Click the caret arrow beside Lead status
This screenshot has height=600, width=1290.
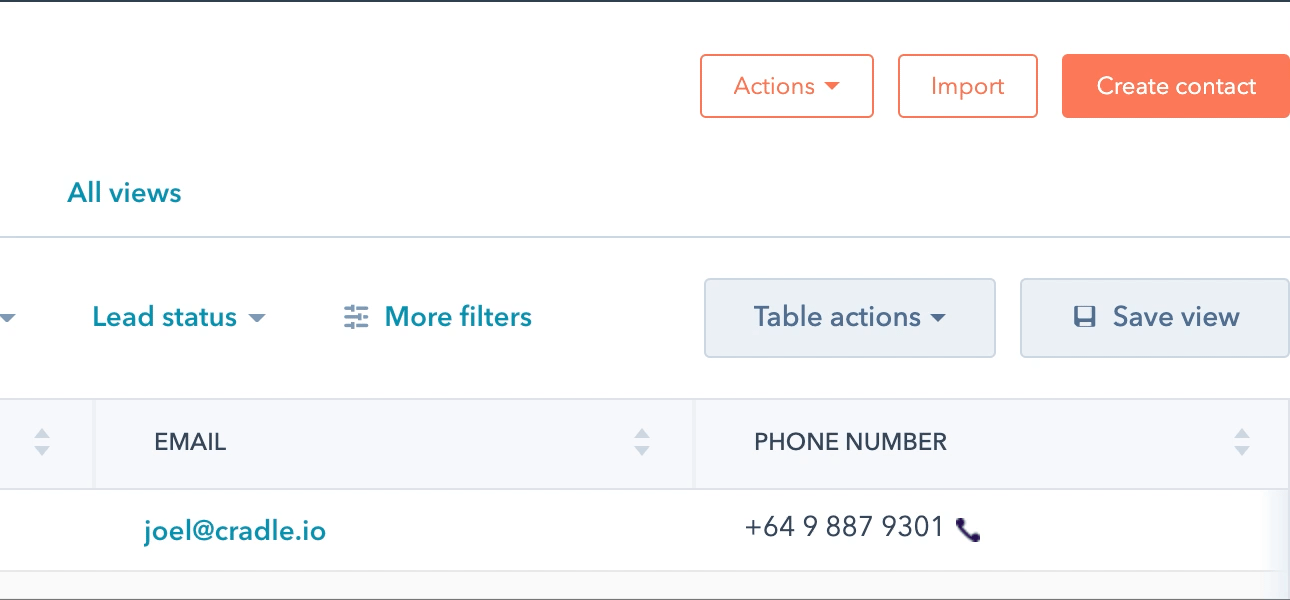point(257,319)
